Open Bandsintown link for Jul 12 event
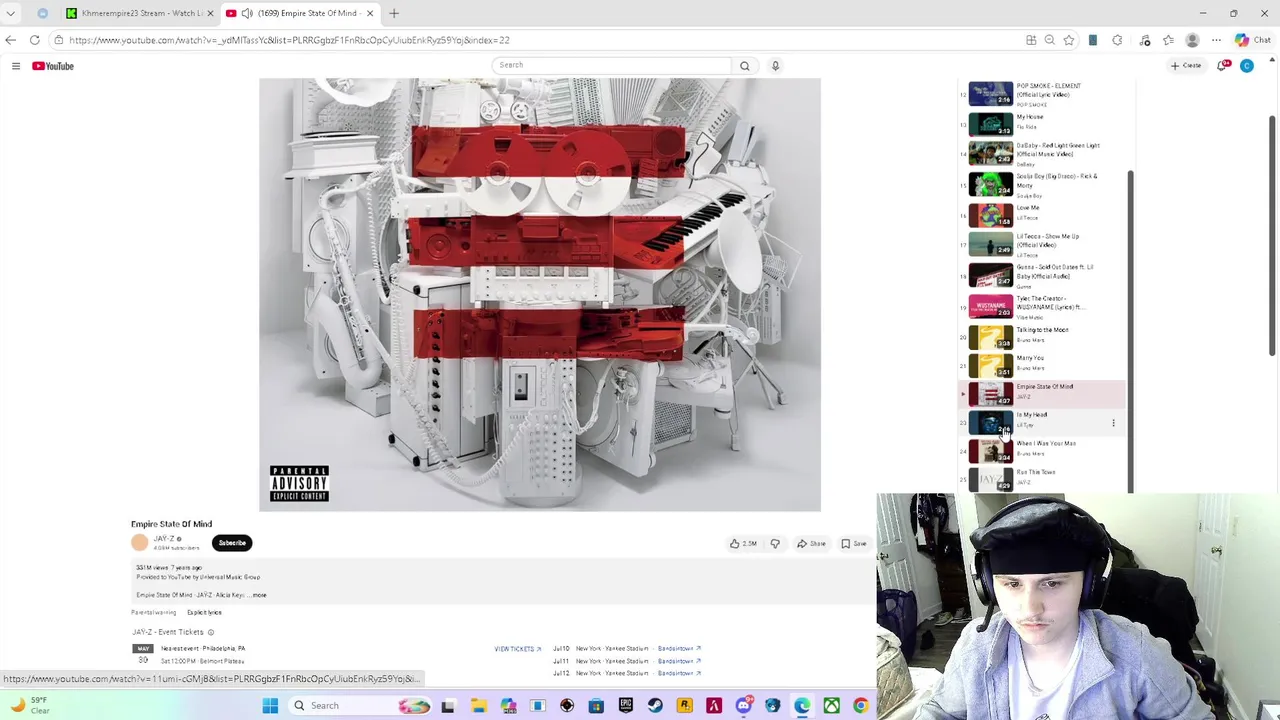 click(x=679, y=673)
